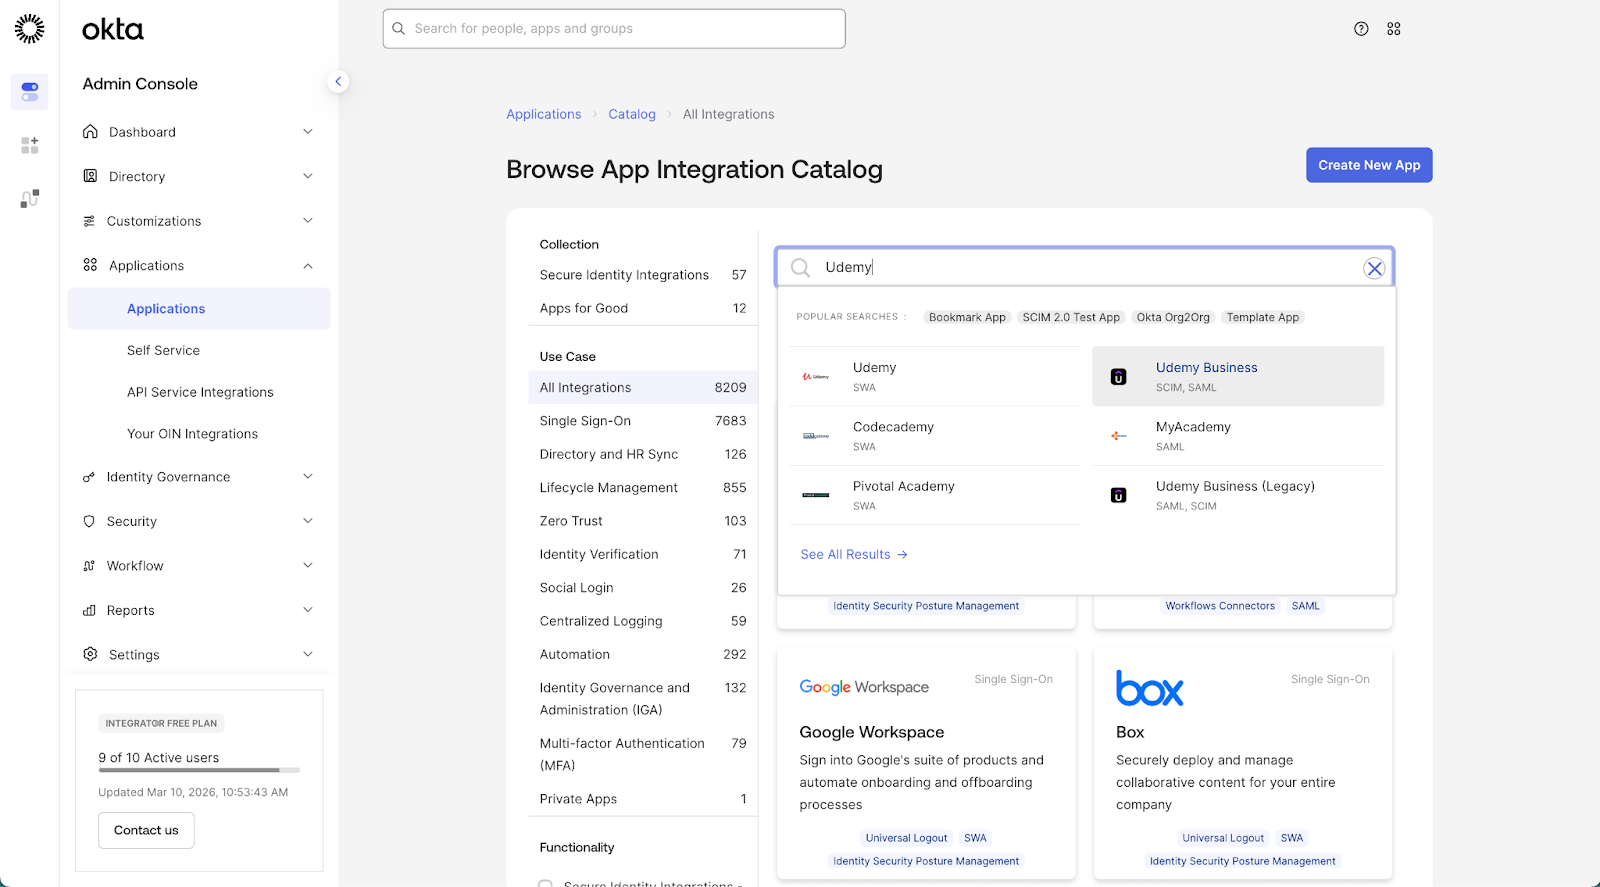
Task: Go to Catalog breadcrumb link
Action: (632, 114)
